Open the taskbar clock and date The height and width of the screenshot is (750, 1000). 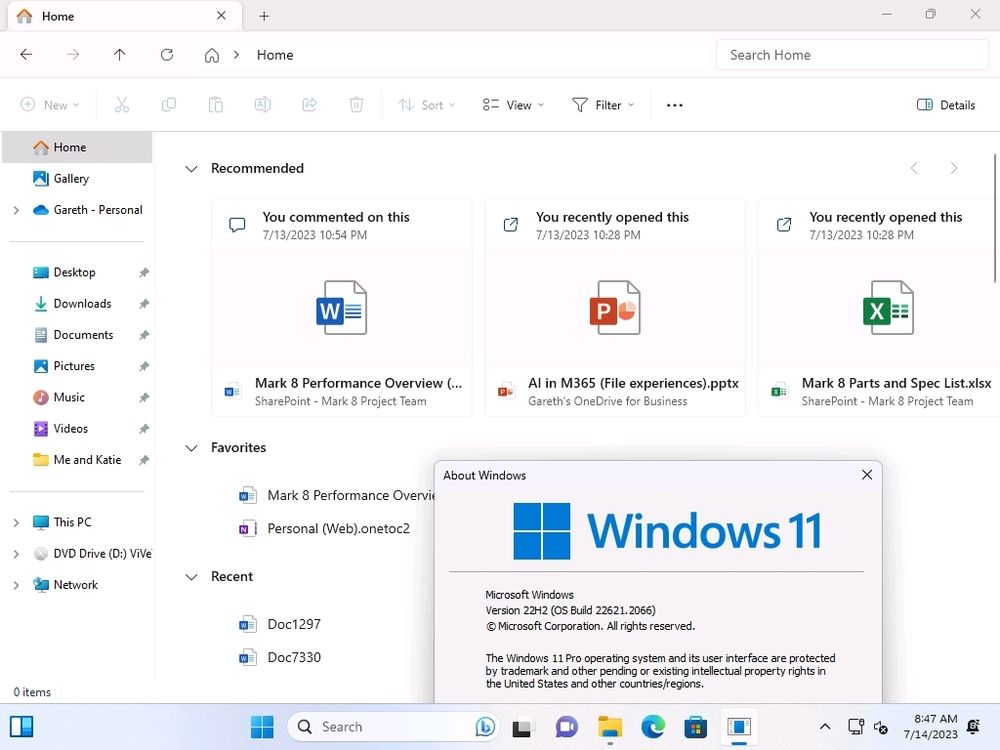pos(930,726)
